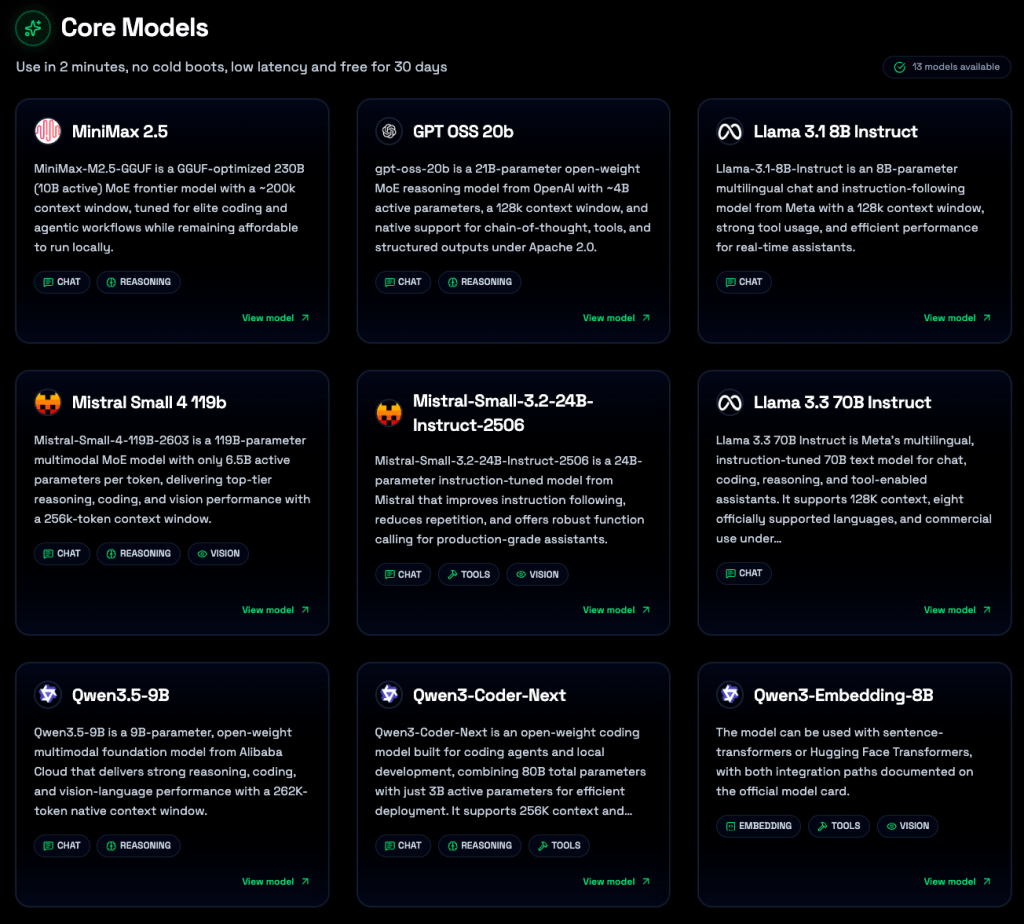Open View model for MiniMax 2.5

pyautogui.click(x=270, y=317)
